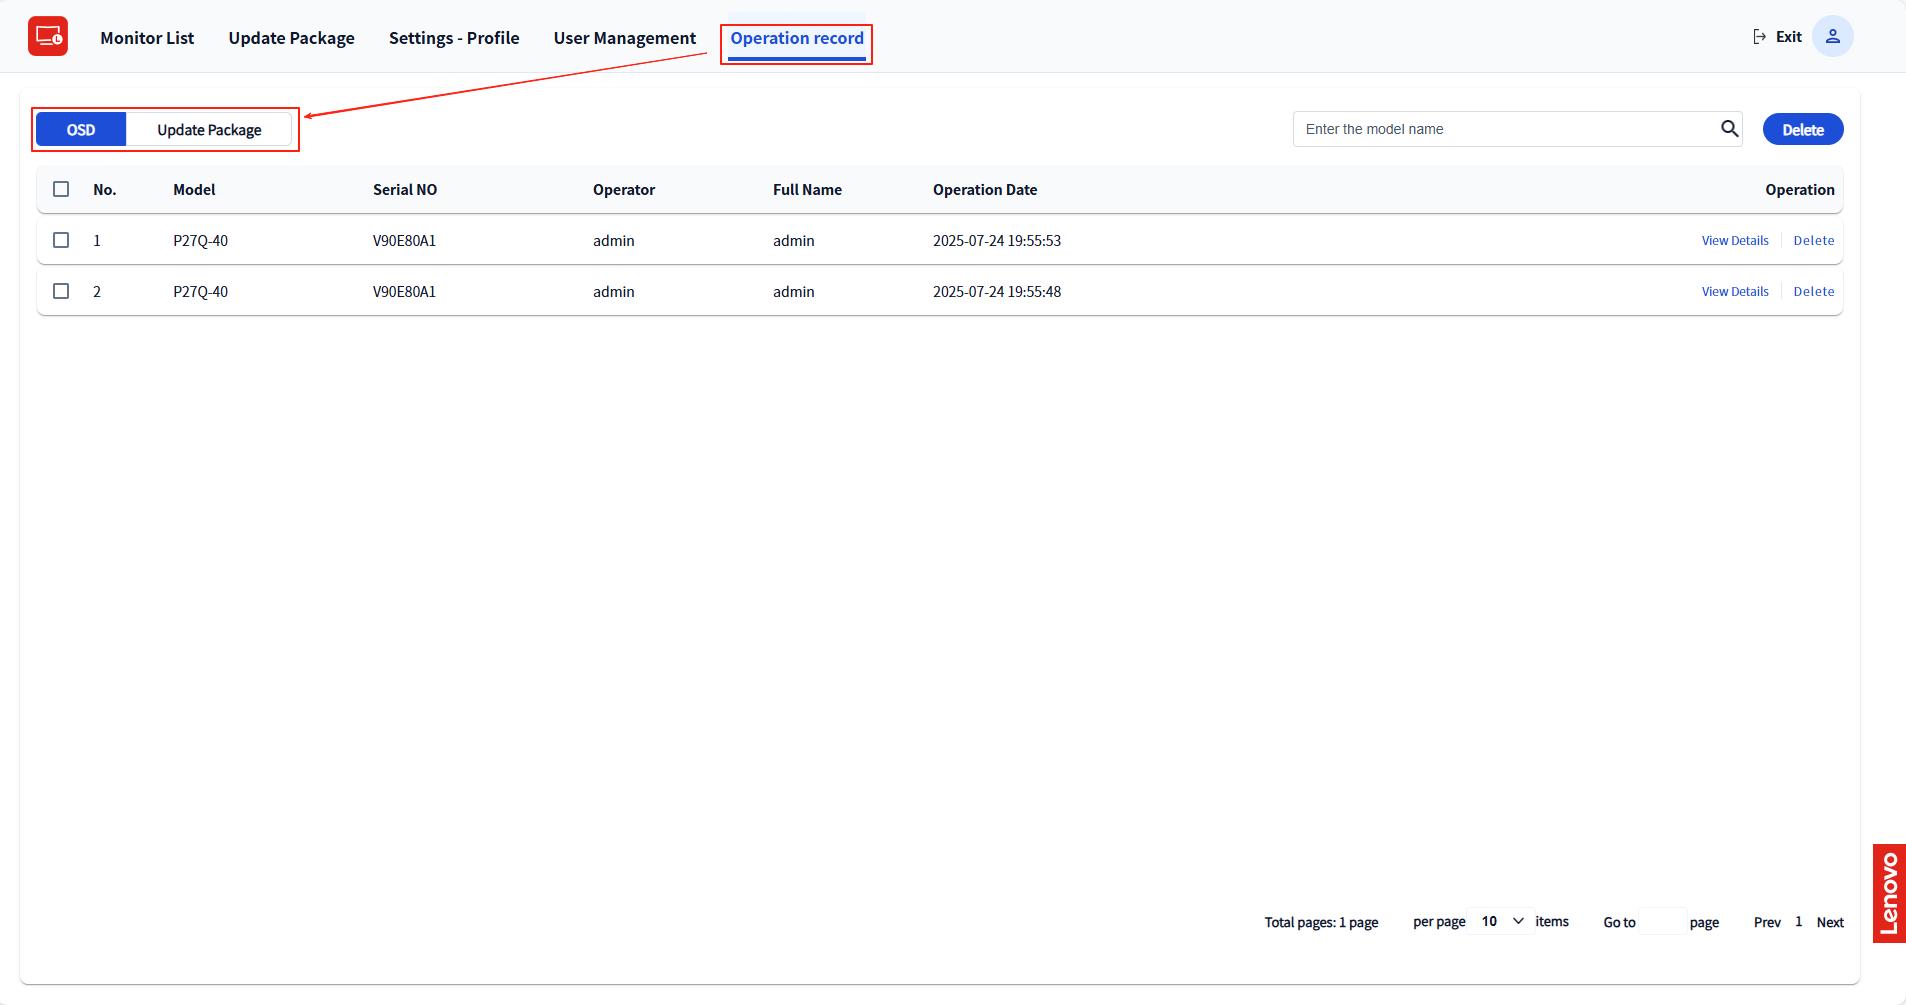Click the Exit logout icon

pyautogui.click(x=1759, y=37)
